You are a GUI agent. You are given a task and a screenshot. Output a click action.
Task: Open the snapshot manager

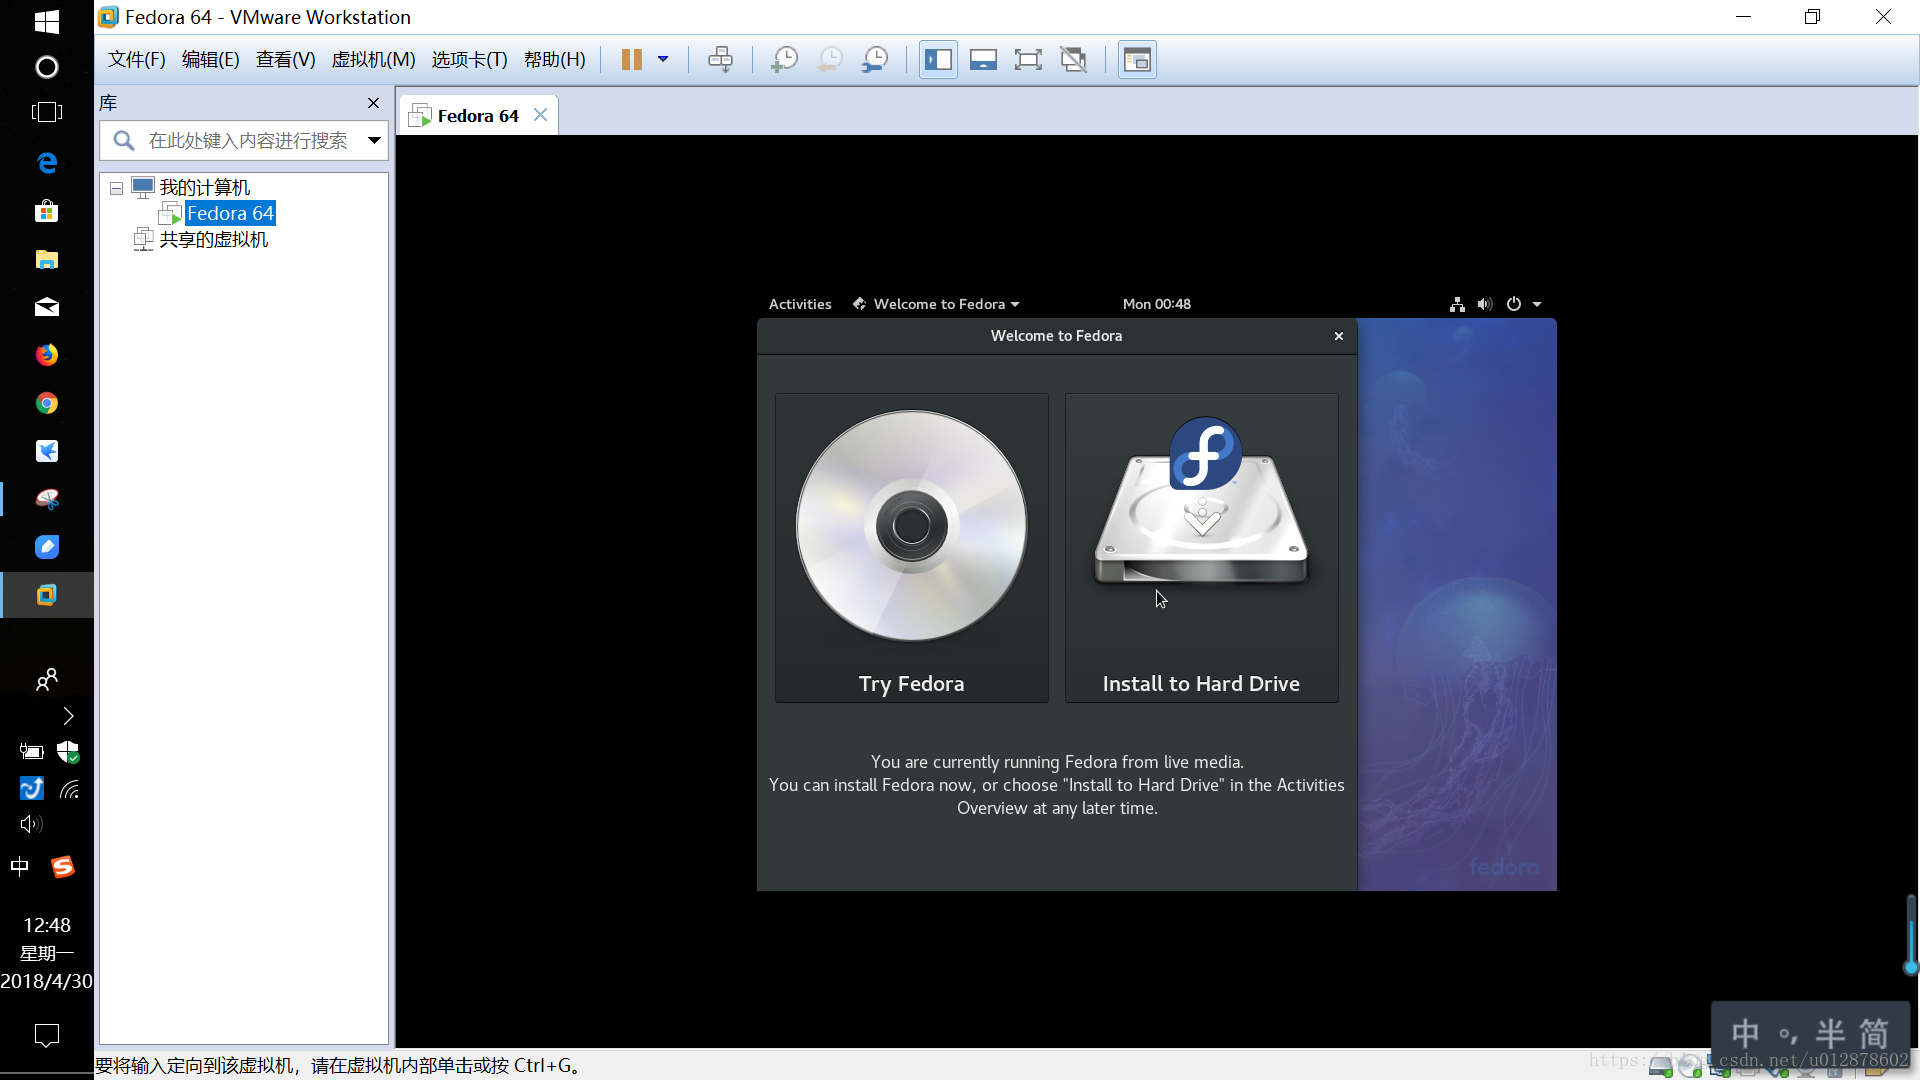pos(875,60)
